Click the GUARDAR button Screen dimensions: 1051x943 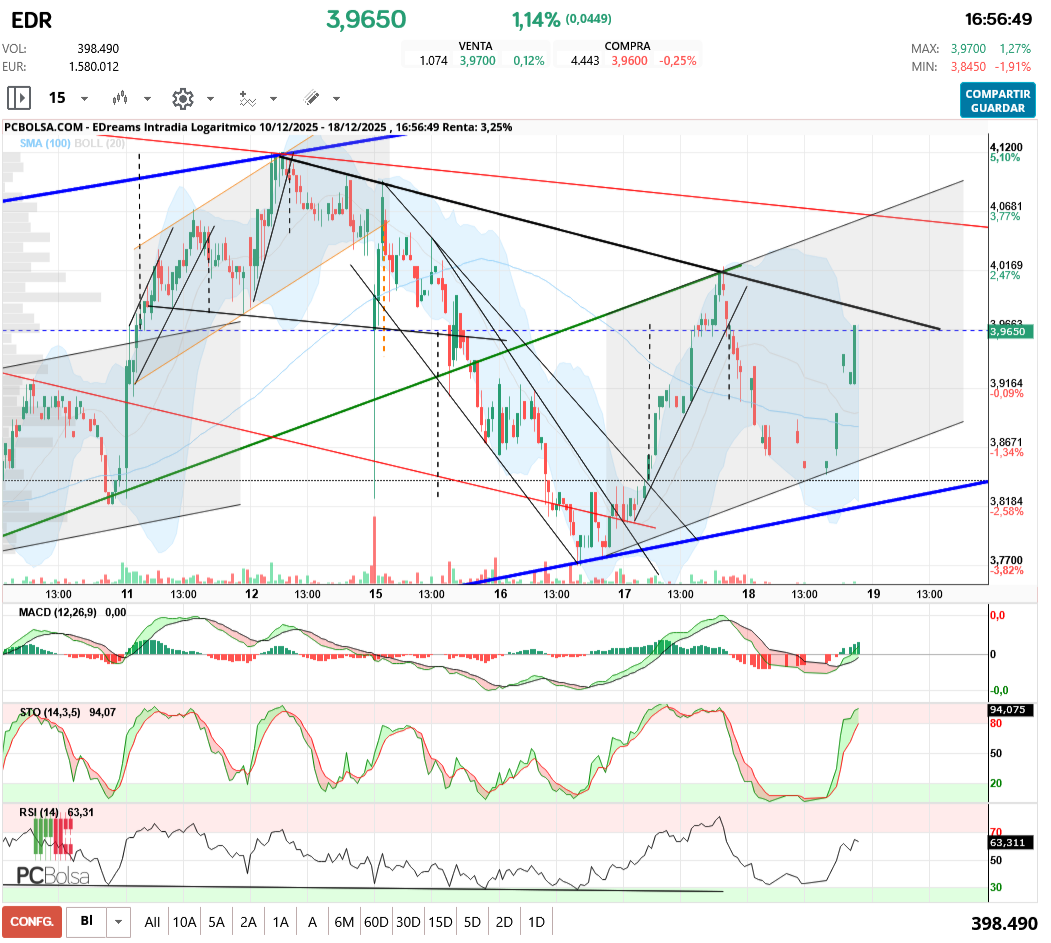click(998, 106)
